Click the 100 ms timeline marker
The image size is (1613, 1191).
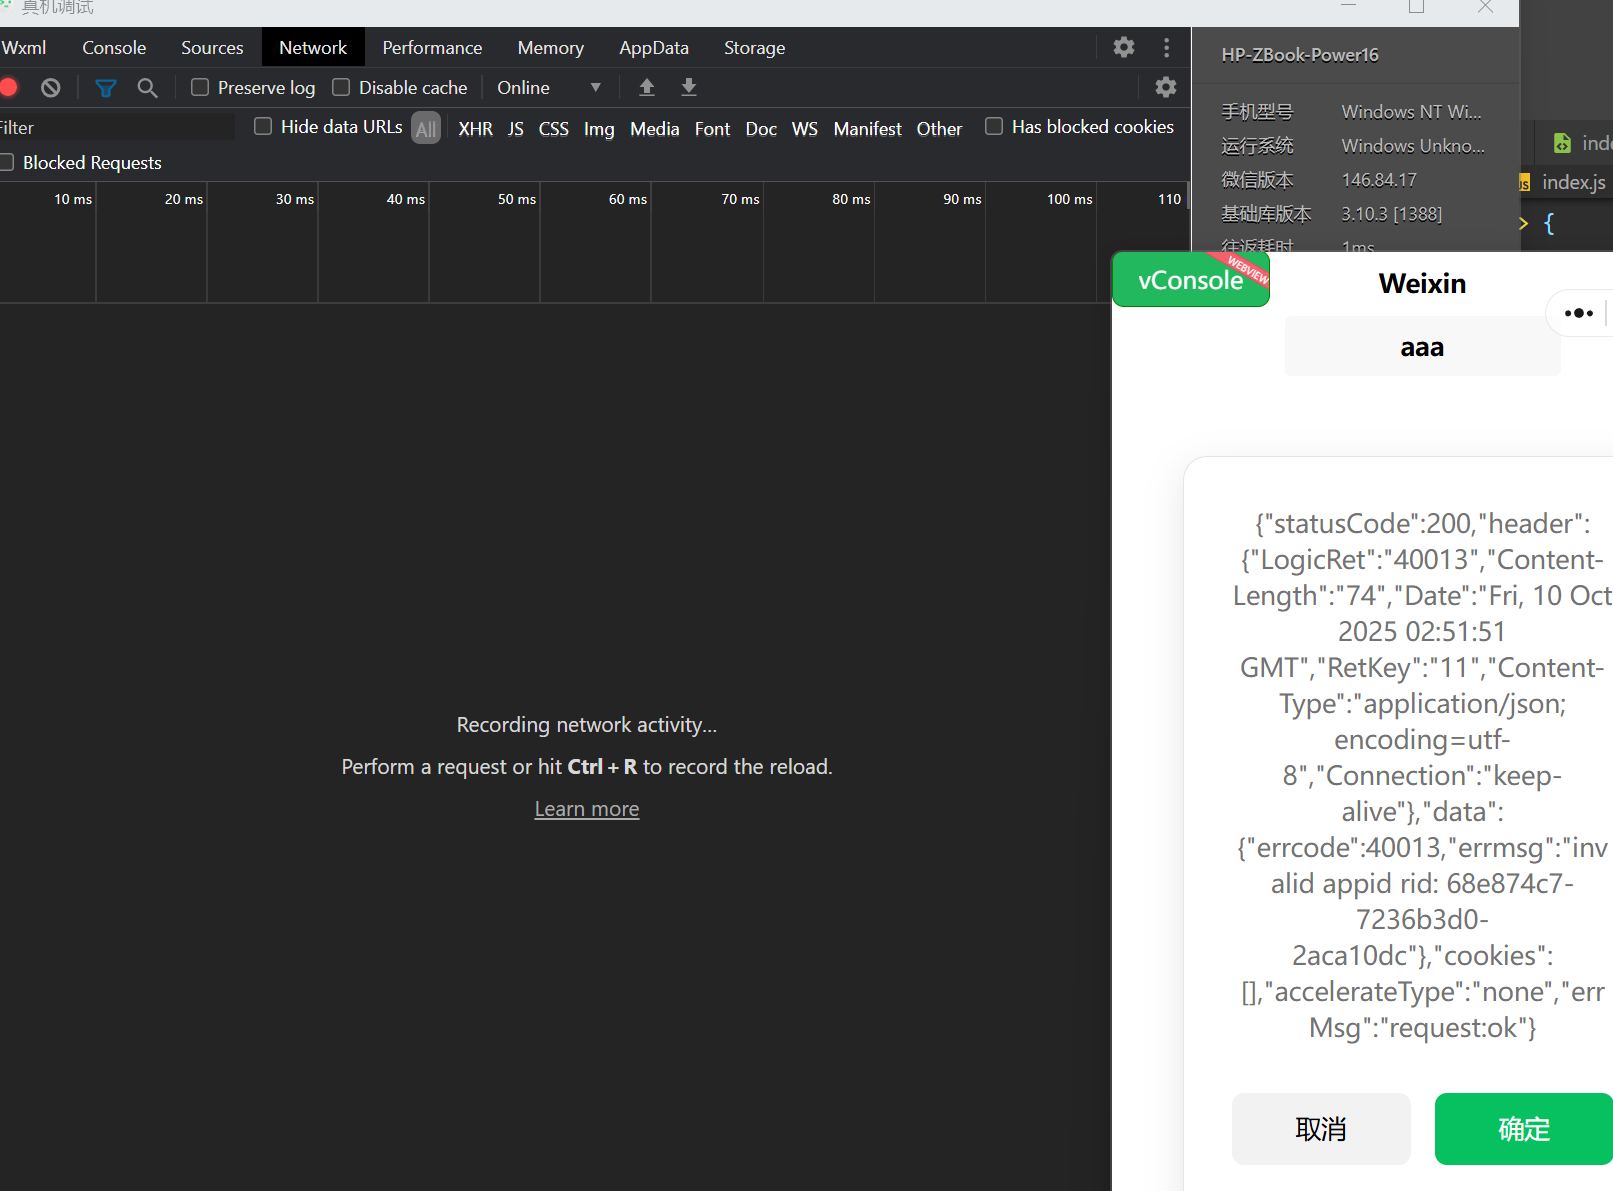[x=1069, y=199]
